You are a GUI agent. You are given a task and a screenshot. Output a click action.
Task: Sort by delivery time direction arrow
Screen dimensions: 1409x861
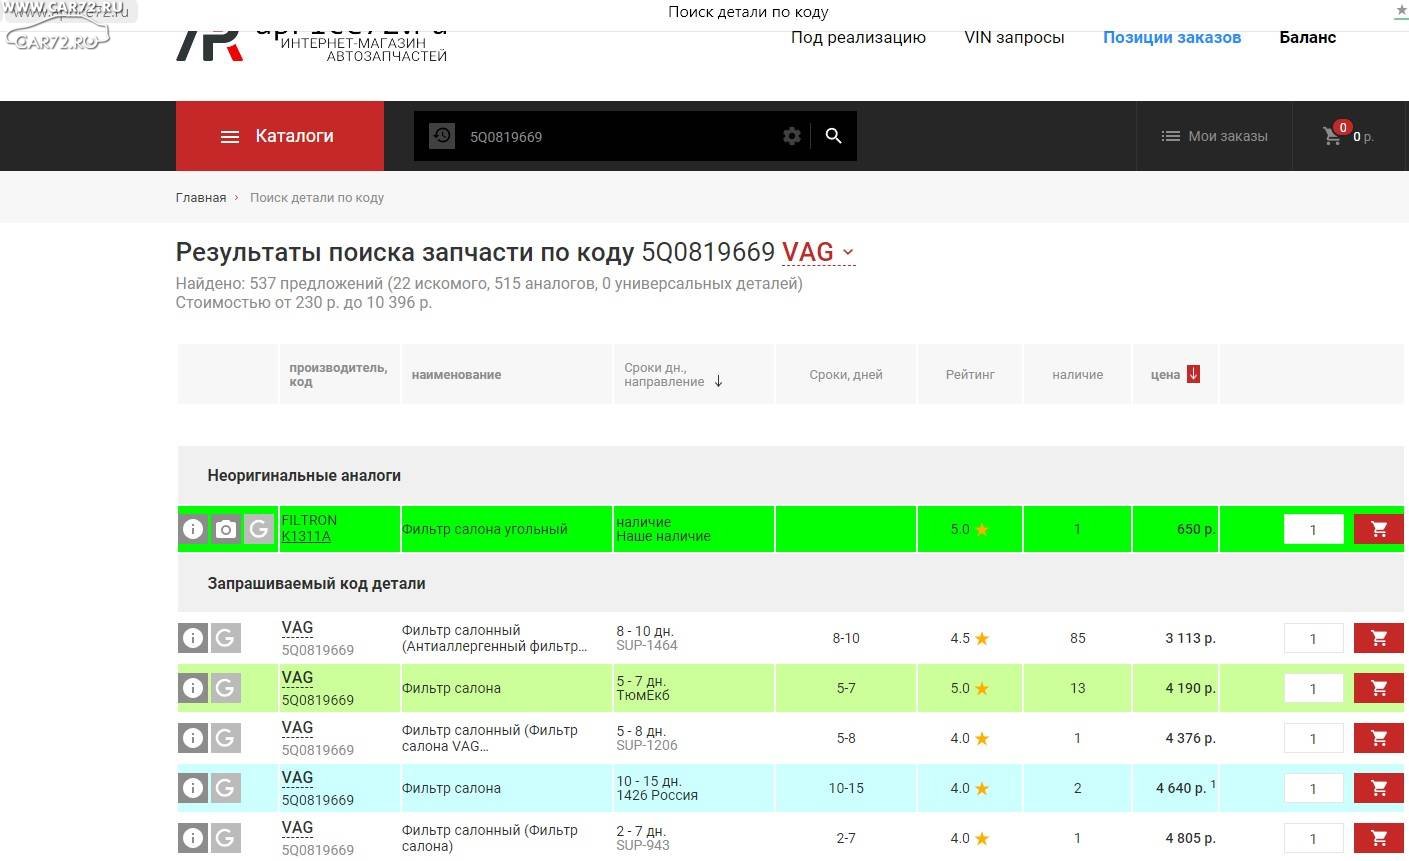(718, 381)
